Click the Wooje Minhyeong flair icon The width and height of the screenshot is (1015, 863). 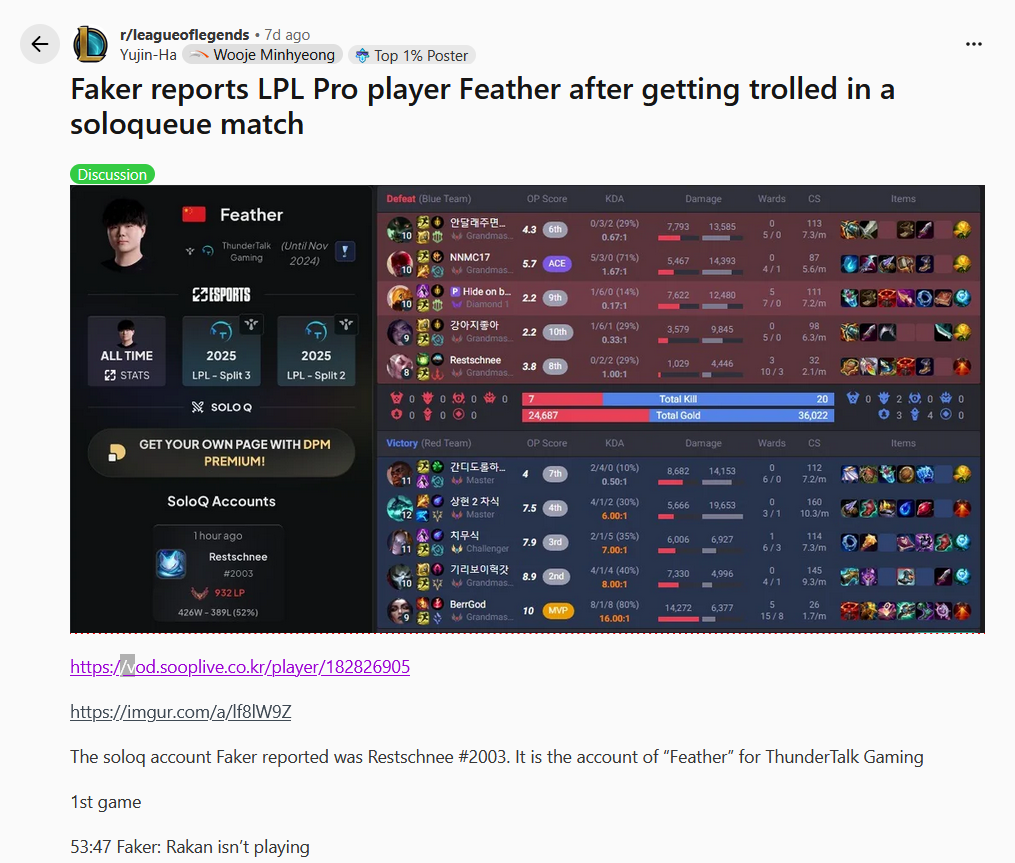coord(199,55)
